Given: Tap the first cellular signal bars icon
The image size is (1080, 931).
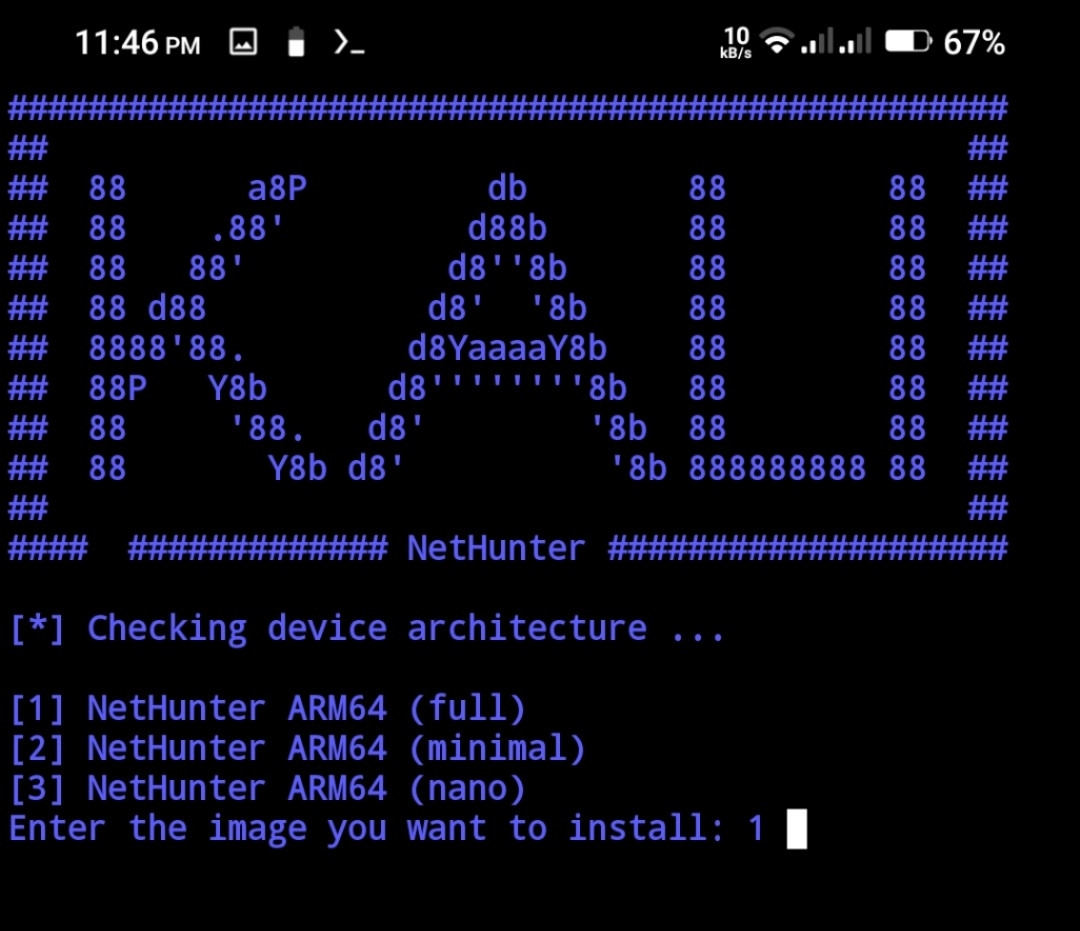Looking at the screenshot, I should pos(818,41).
